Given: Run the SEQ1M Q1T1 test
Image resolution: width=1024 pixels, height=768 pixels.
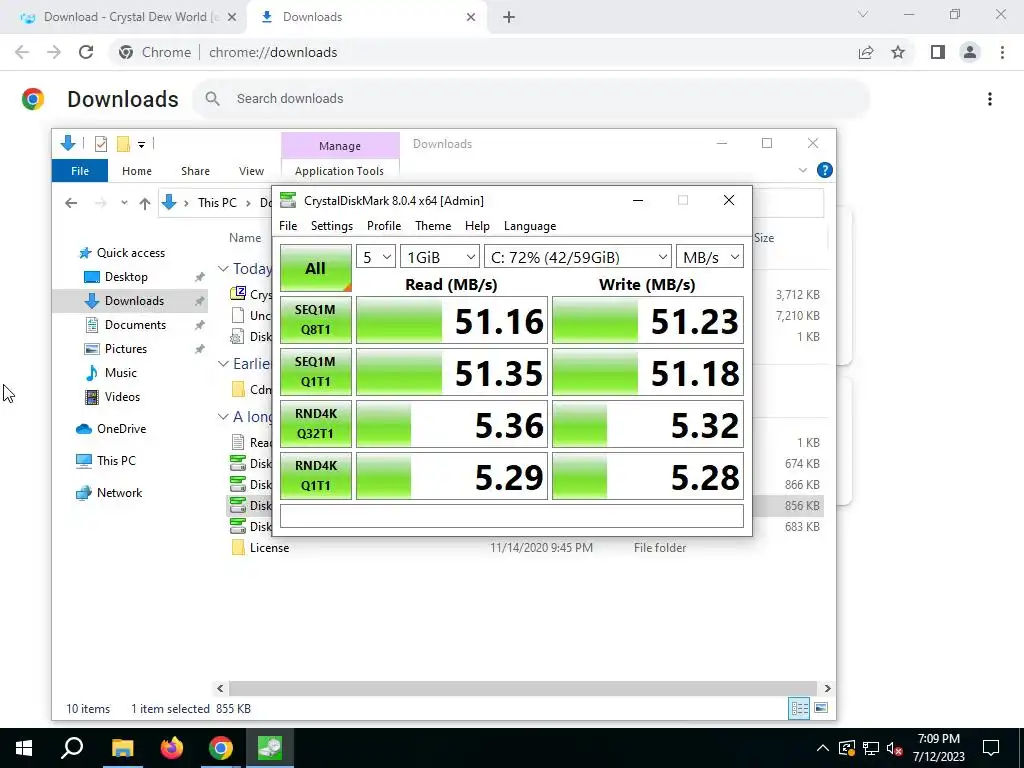Looking at the screenshot, I should (x=315, y=372).
